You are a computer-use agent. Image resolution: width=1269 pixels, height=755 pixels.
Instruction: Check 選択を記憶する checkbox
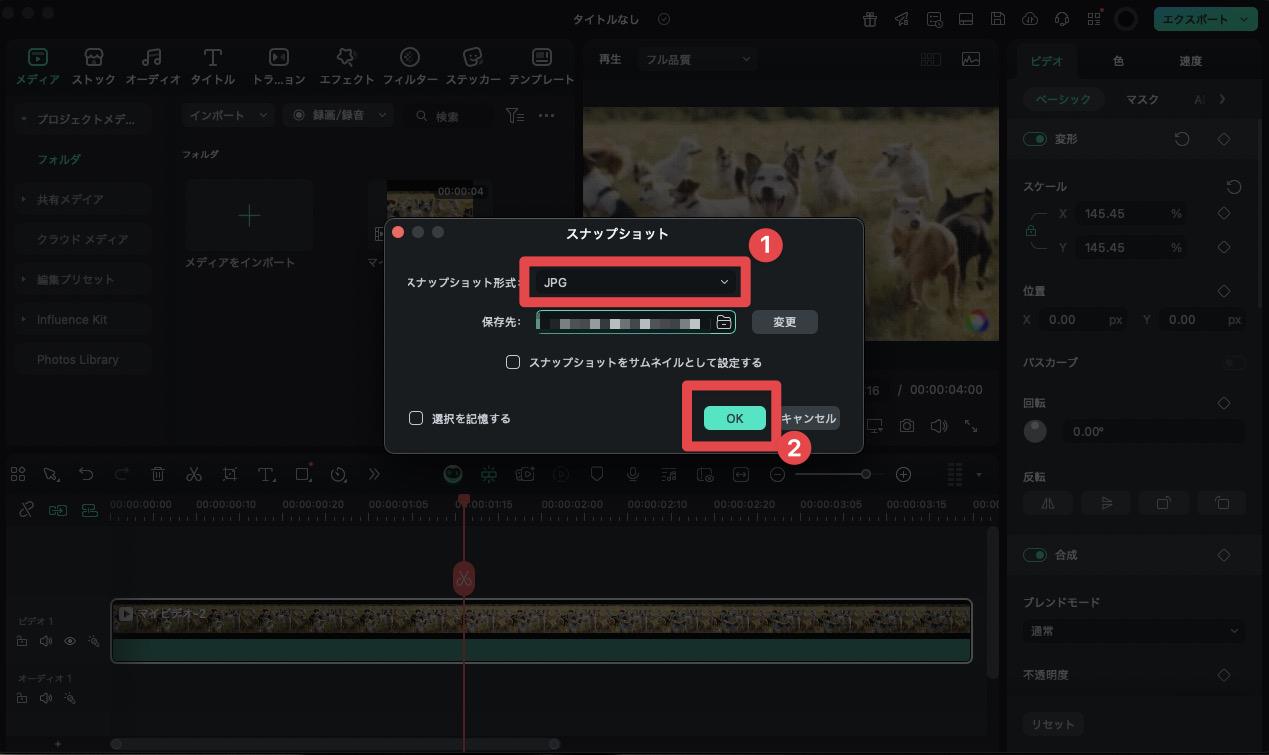[416, 418]
